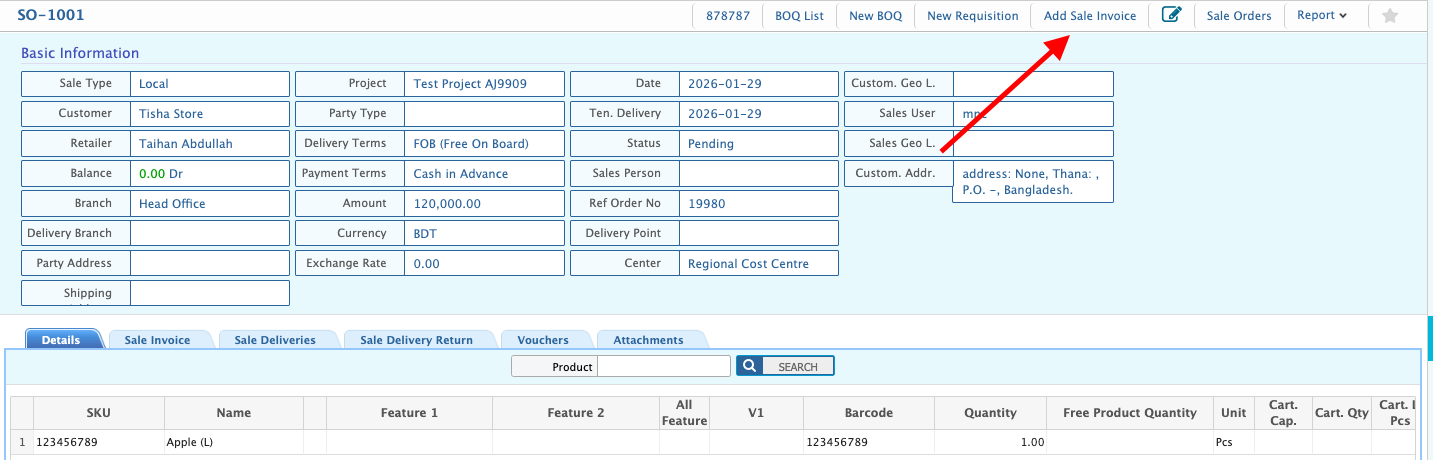The width and height of the screenshot is (1433, 460).
Task: Select the Details tab
Action: coord(61,340)
